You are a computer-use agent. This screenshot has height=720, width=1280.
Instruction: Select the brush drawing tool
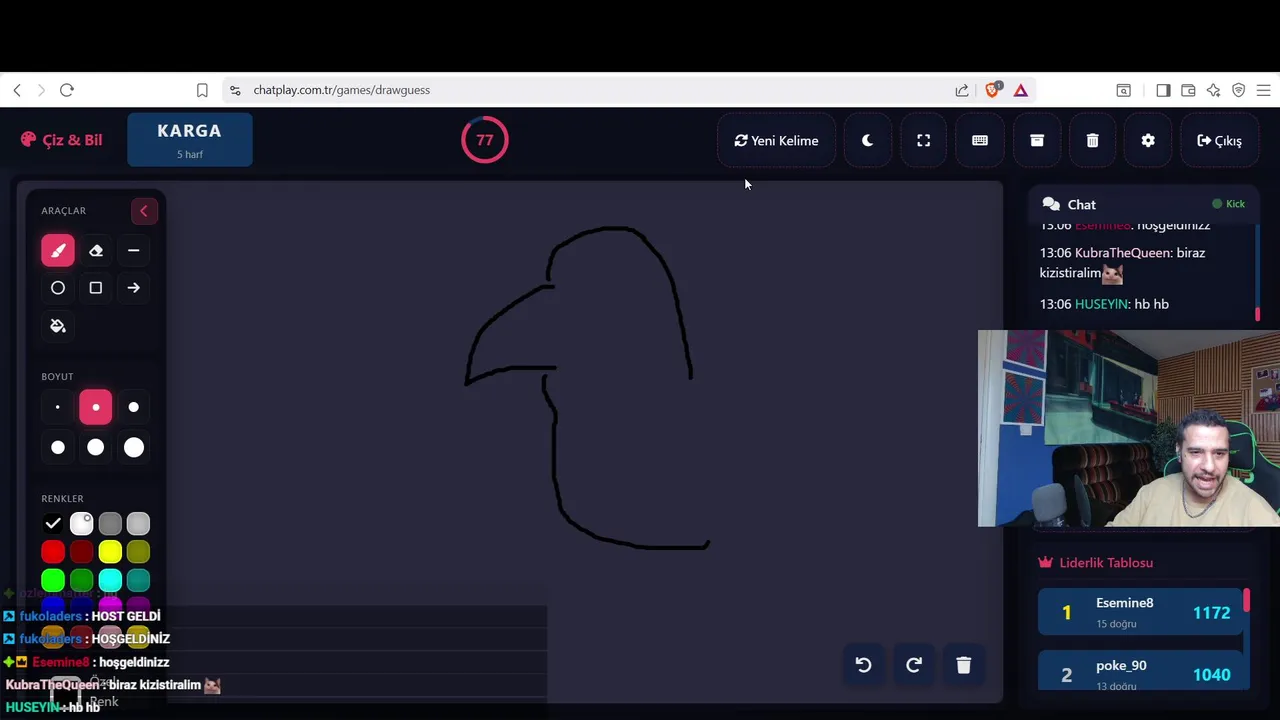(x=58, y=250)
